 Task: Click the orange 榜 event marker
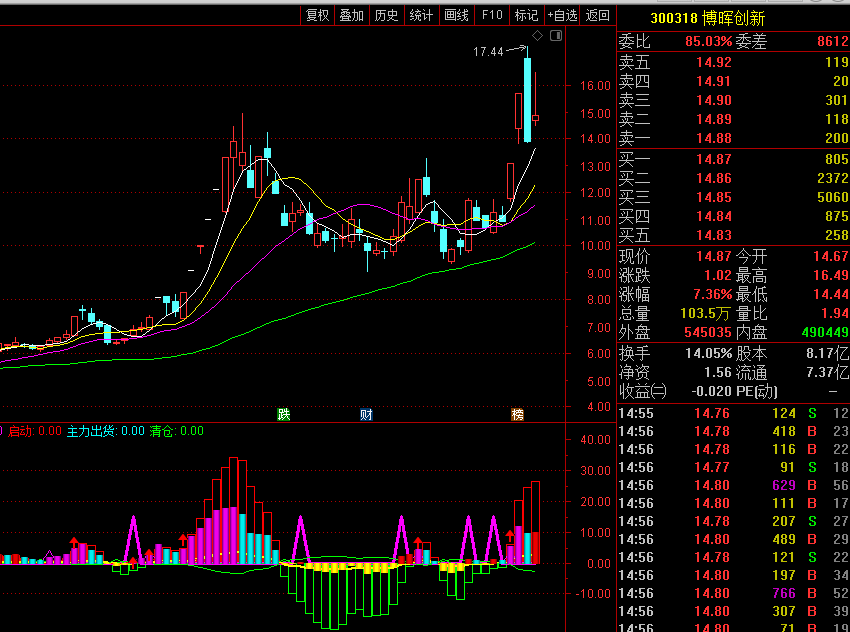point(517,414)
